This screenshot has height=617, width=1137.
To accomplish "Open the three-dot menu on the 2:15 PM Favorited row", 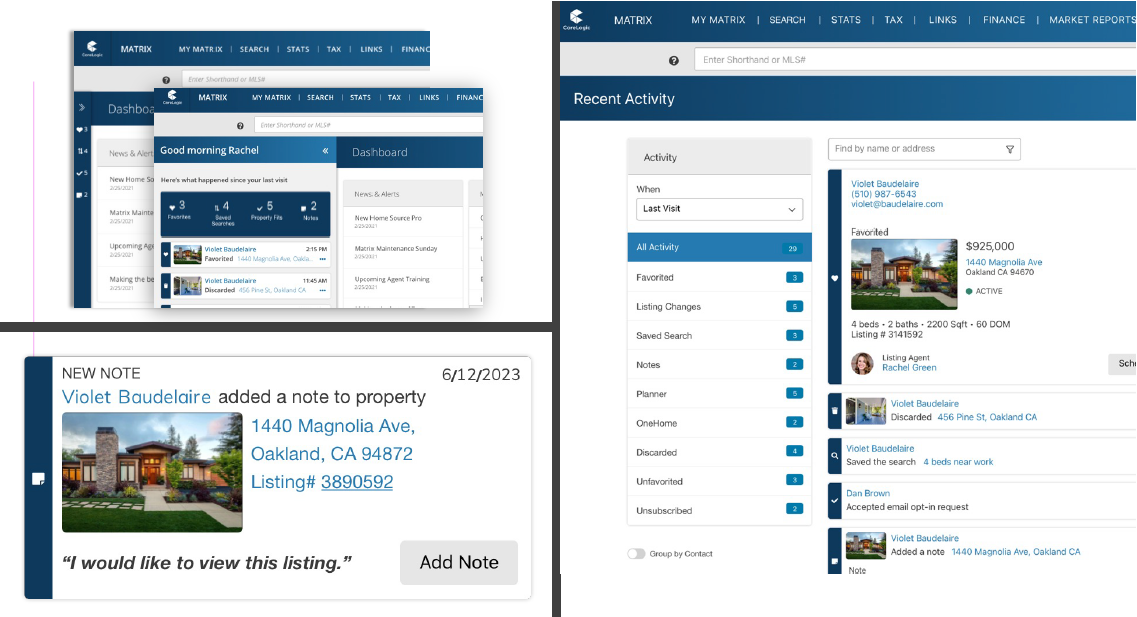I will [322, 259].
